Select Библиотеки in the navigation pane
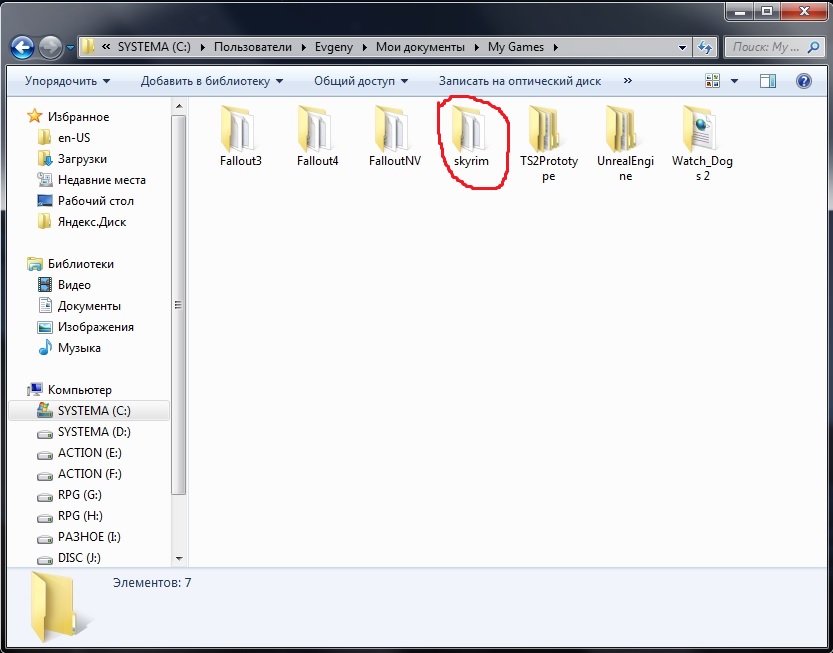Image resolution: width=833 pixels, height=653 pixels. coord(81,264)
